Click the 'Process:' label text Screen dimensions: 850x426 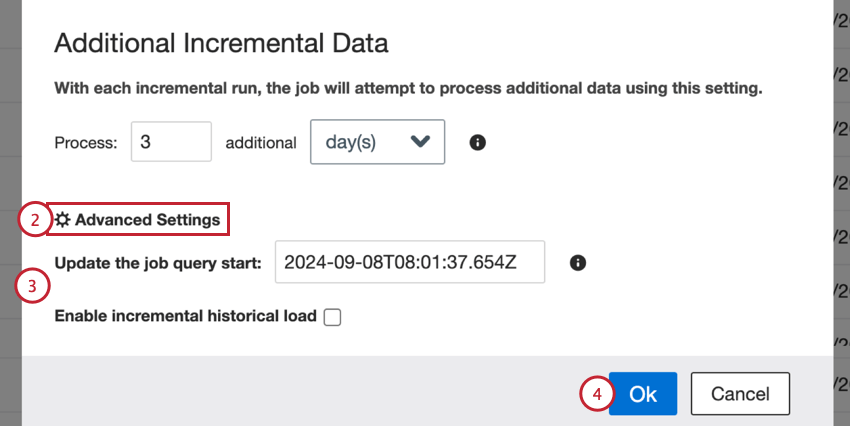point(86,142)
